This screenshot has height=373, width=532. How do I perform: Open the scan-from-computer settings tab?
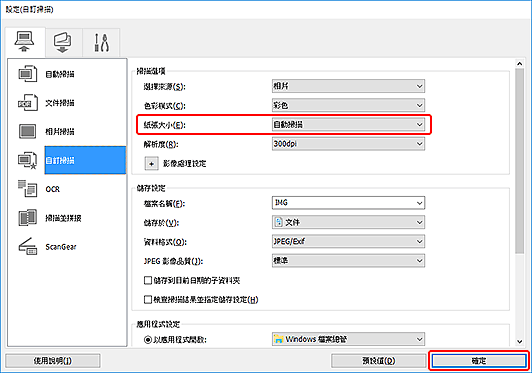pos(24,42)
